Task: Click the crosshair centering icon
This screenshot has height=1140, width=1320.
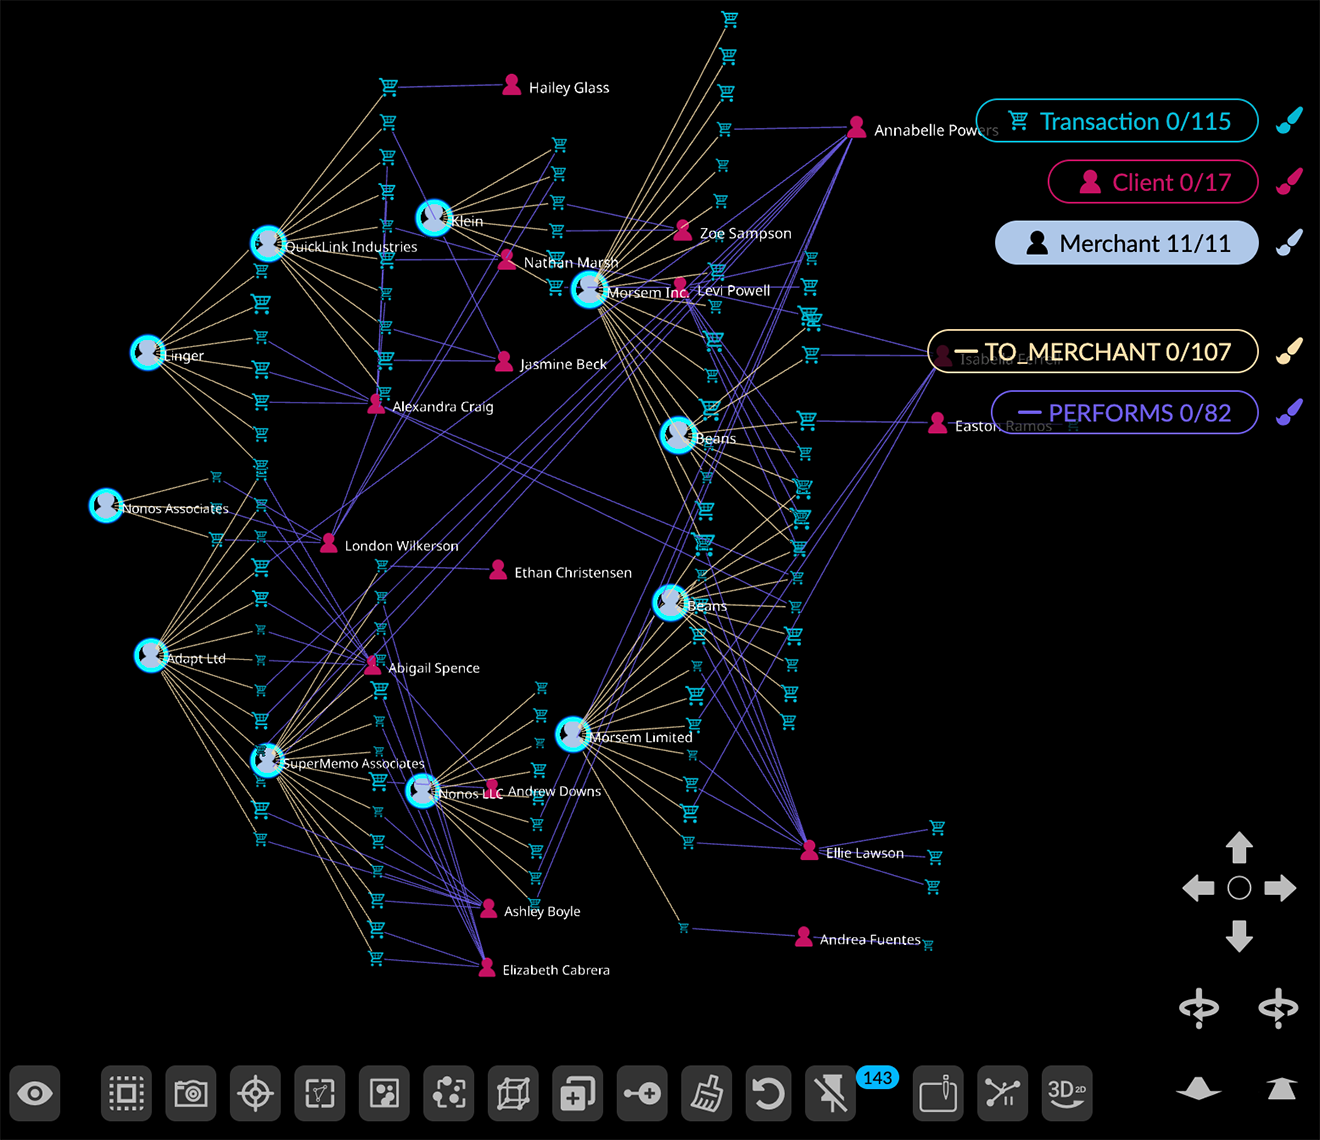Action: pyautogui.click(x=255, y=1093)
